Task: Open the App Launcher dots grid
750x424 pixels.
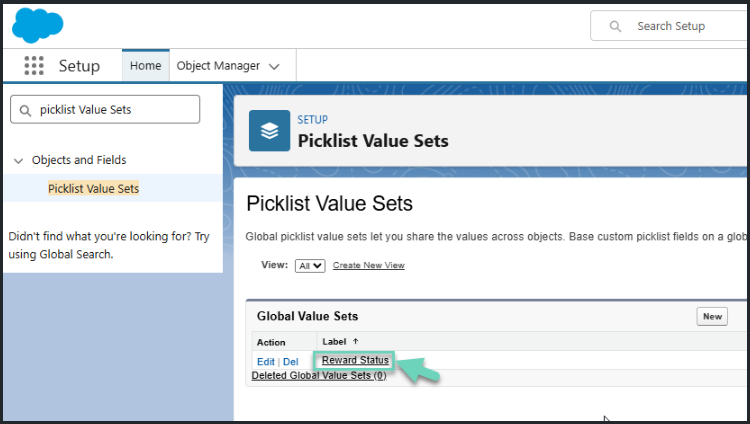Action: (x=34, y=66)
